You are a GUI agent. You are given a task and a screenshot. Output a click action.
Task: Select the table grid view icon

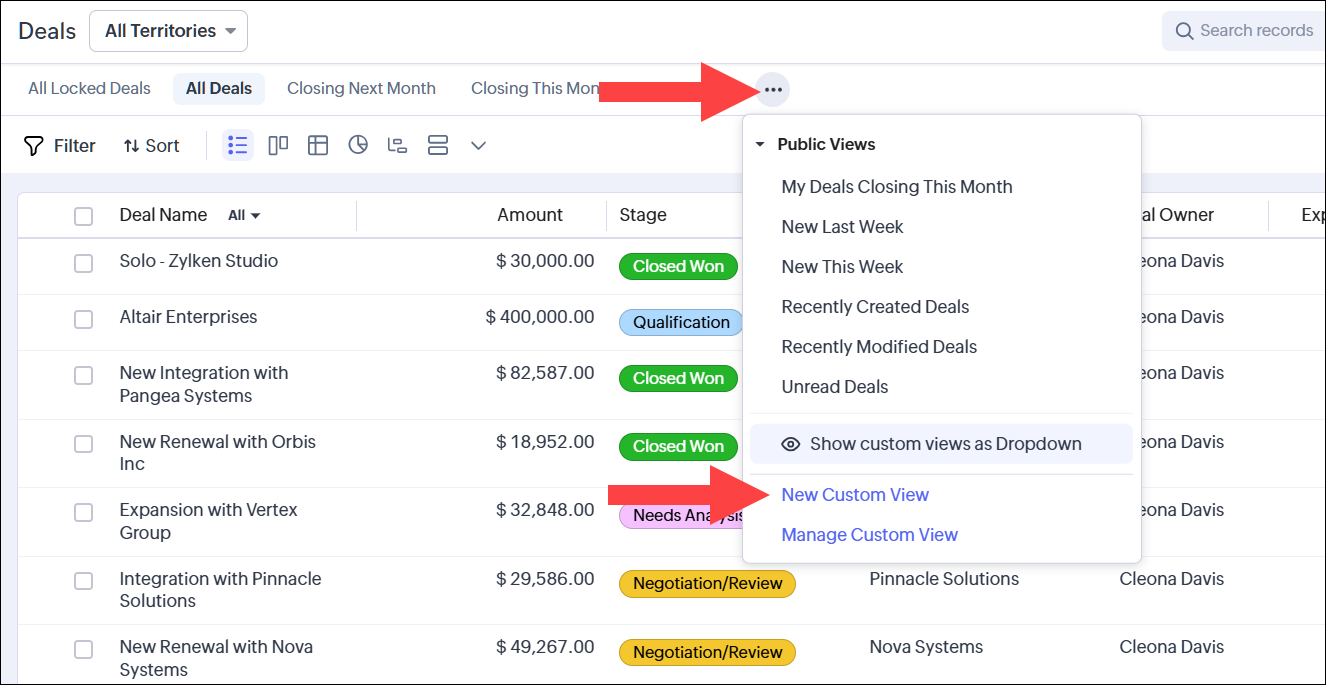pyautogui.click(x=318, y=145)
